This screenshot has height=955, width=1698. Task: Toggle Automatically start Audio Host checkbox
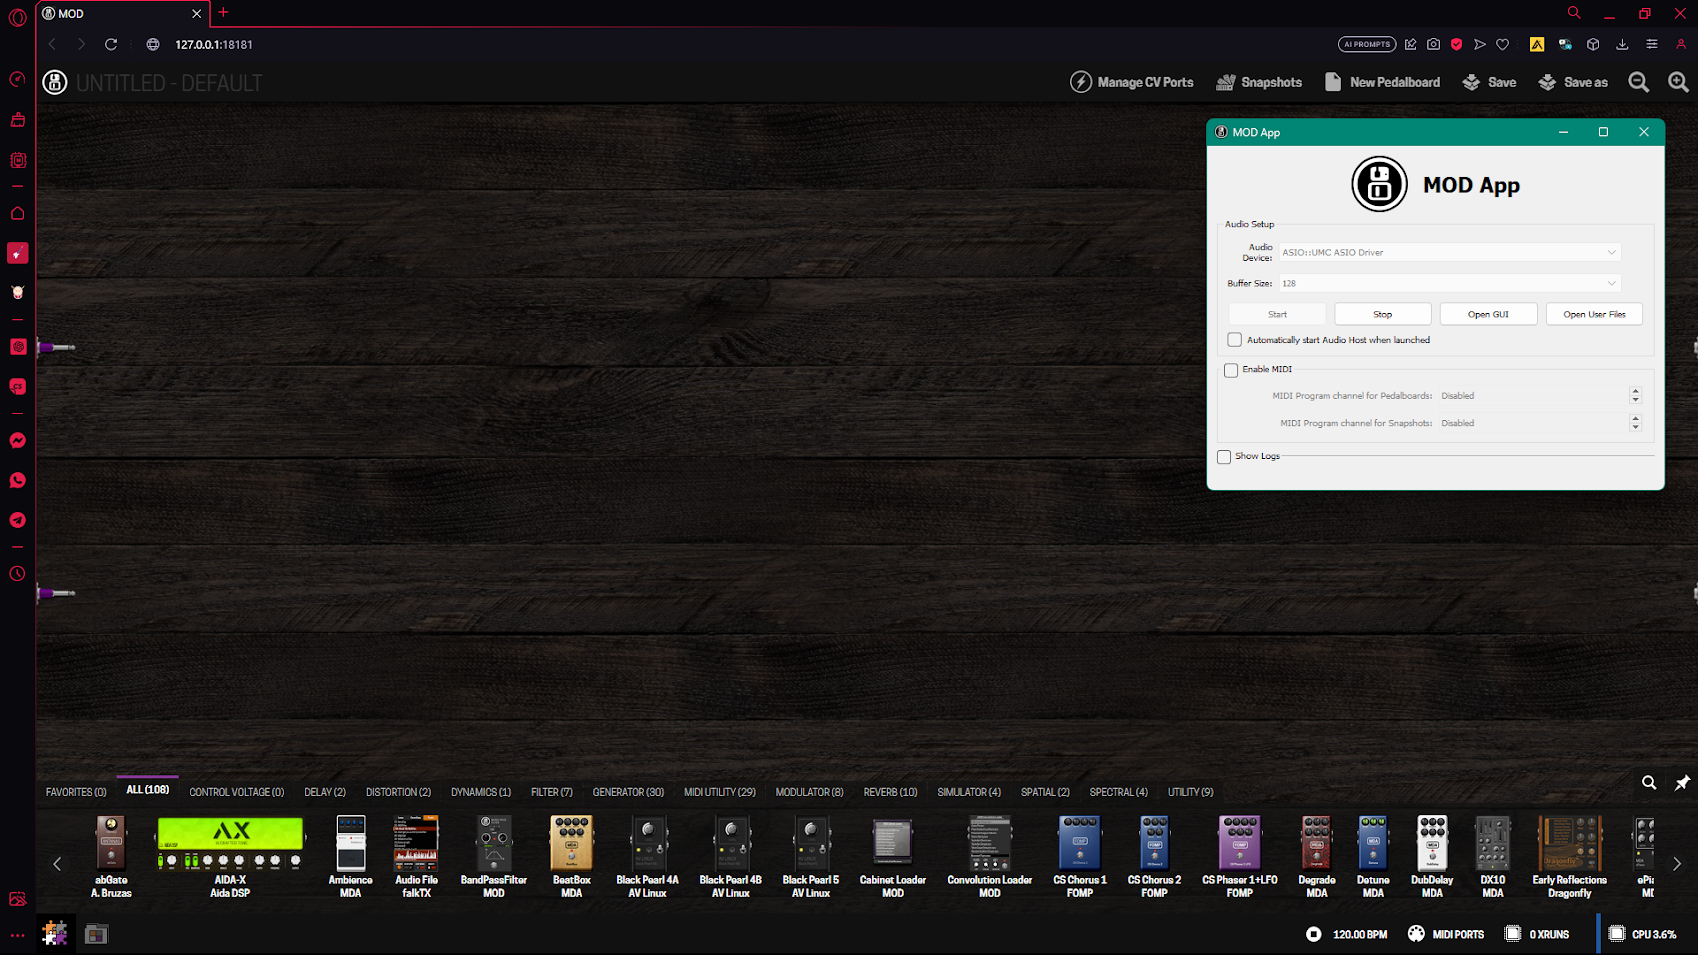[x=1235, y=340]
